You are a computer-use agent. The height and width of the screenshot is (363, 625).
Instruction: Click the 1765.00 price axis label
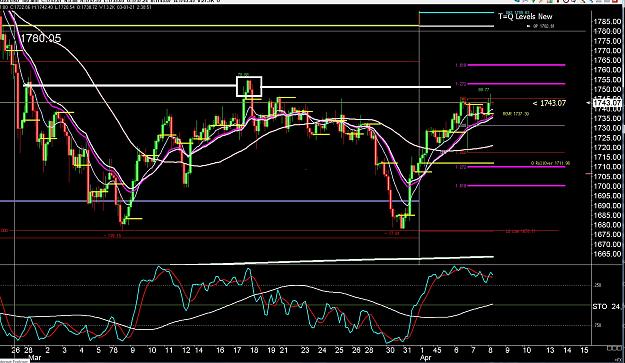607,60
